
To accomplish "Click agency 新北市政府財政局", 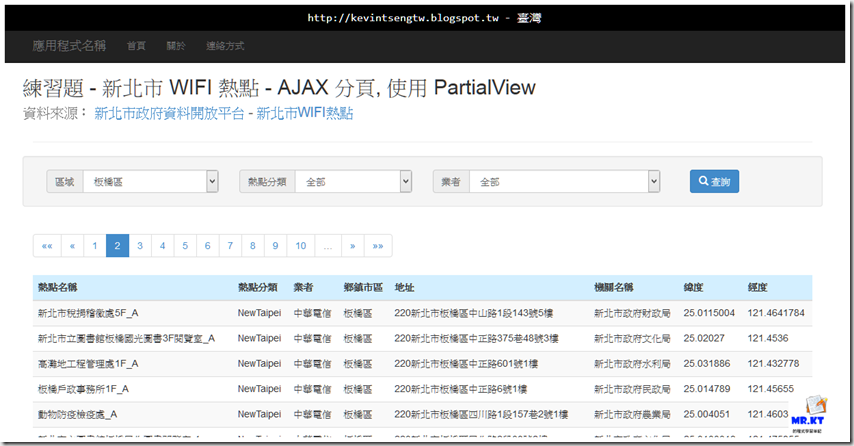I will [632, 313].
